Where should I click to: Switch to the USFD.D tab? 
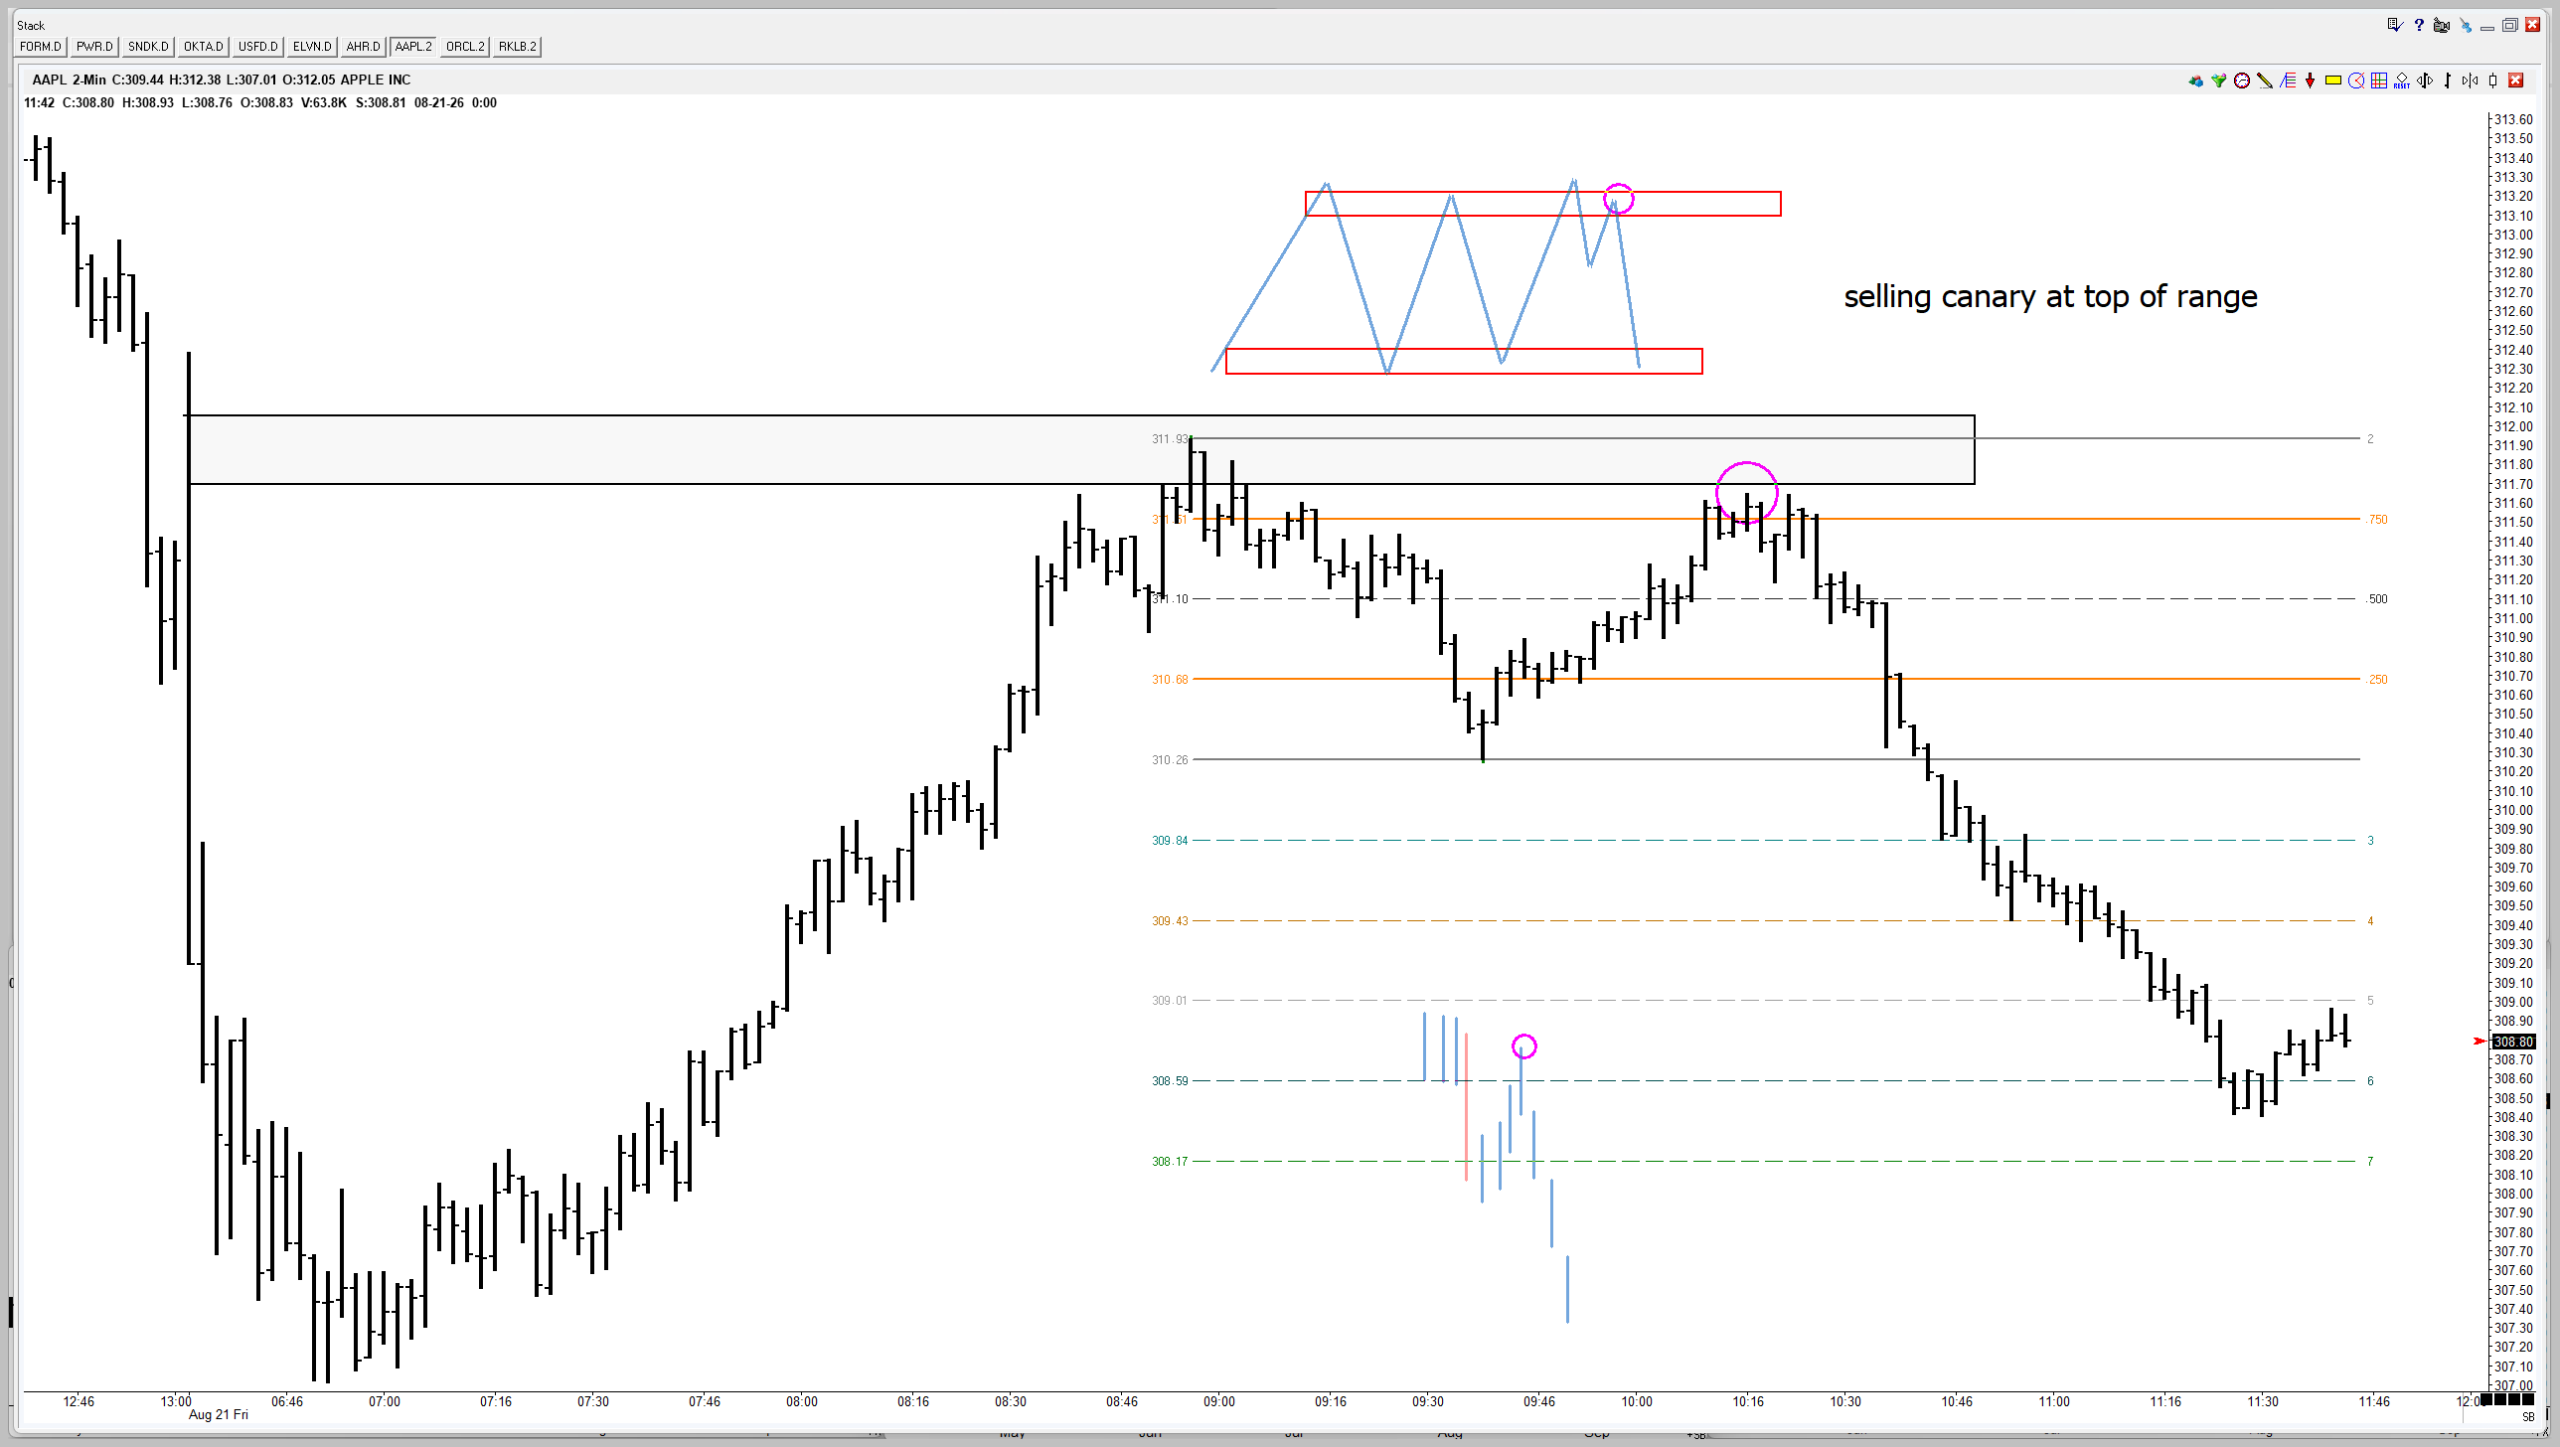pyautogui.click(x=258, y=47)
